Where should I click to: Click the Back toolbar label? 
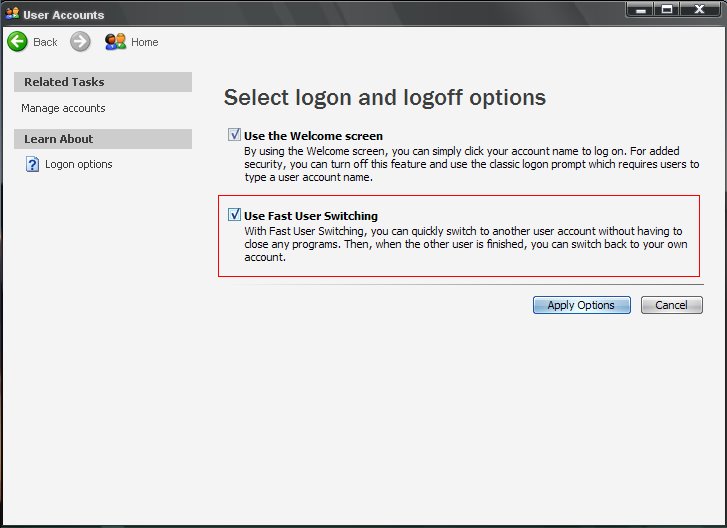[45, 42]
